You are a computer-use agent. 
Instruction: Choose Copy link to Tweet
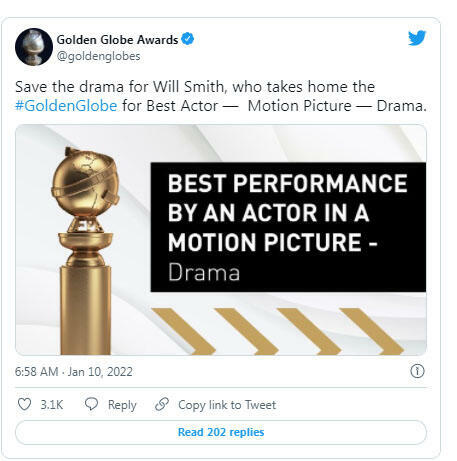[227, 405]
